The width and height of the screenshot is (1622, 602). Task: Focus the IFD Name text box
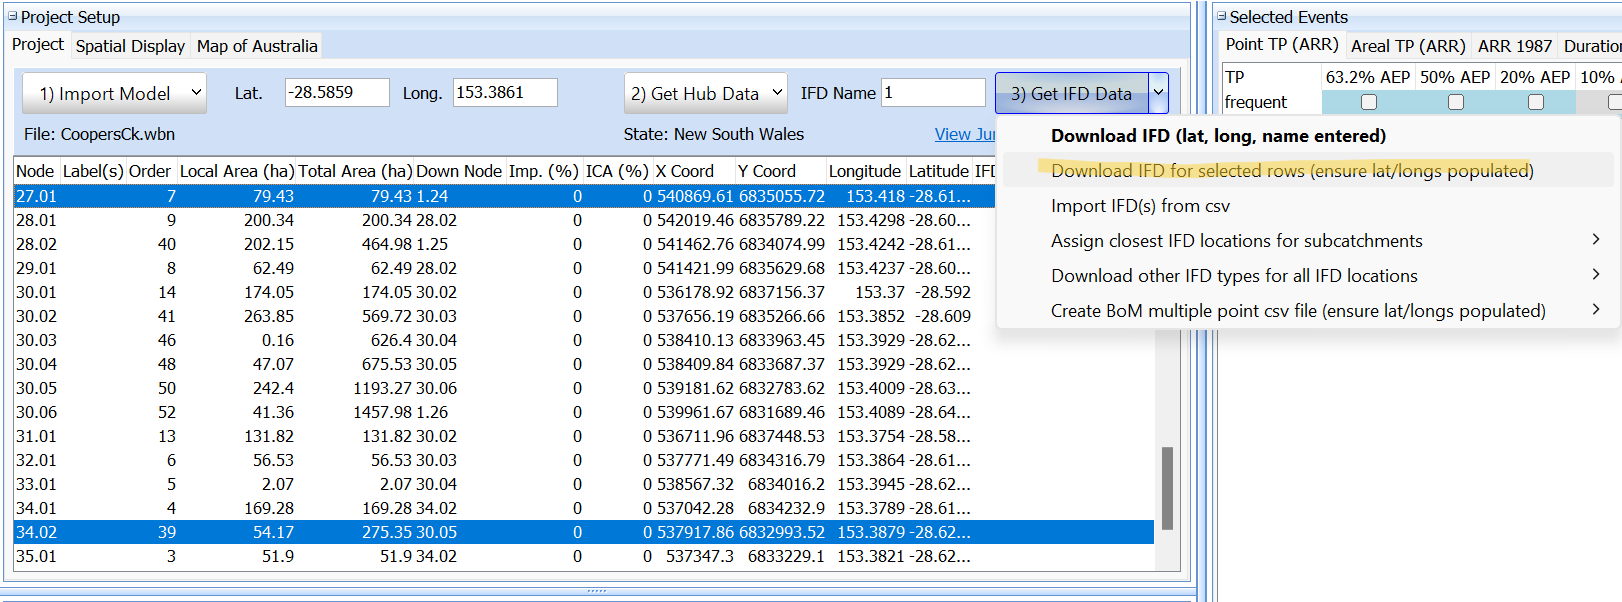point(932,93)
